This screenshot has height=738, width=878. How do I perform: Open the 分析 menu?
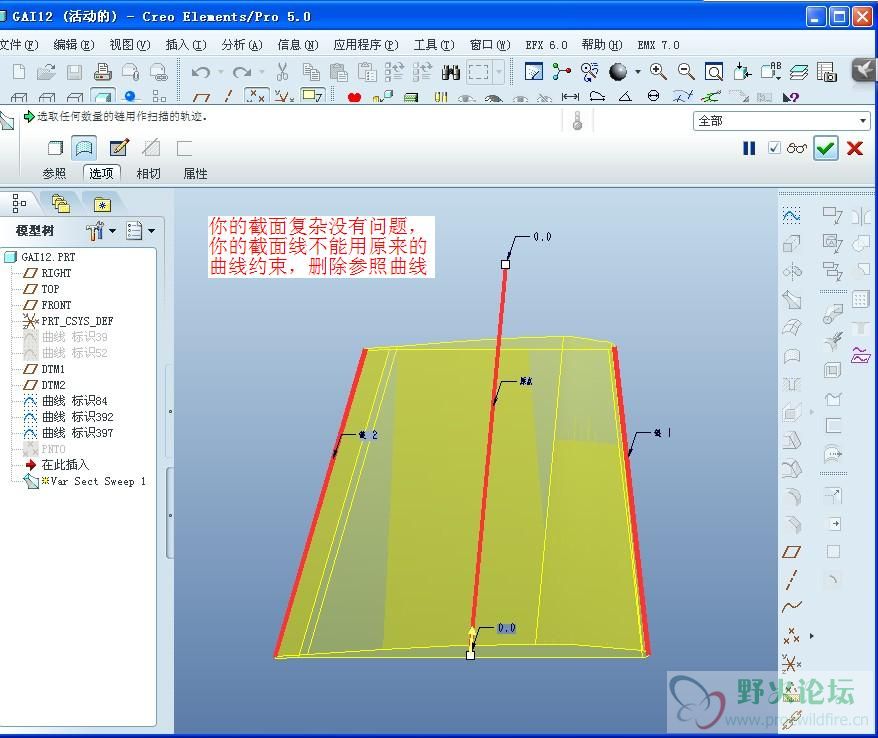pyautogui.click(x=242, y=45)
